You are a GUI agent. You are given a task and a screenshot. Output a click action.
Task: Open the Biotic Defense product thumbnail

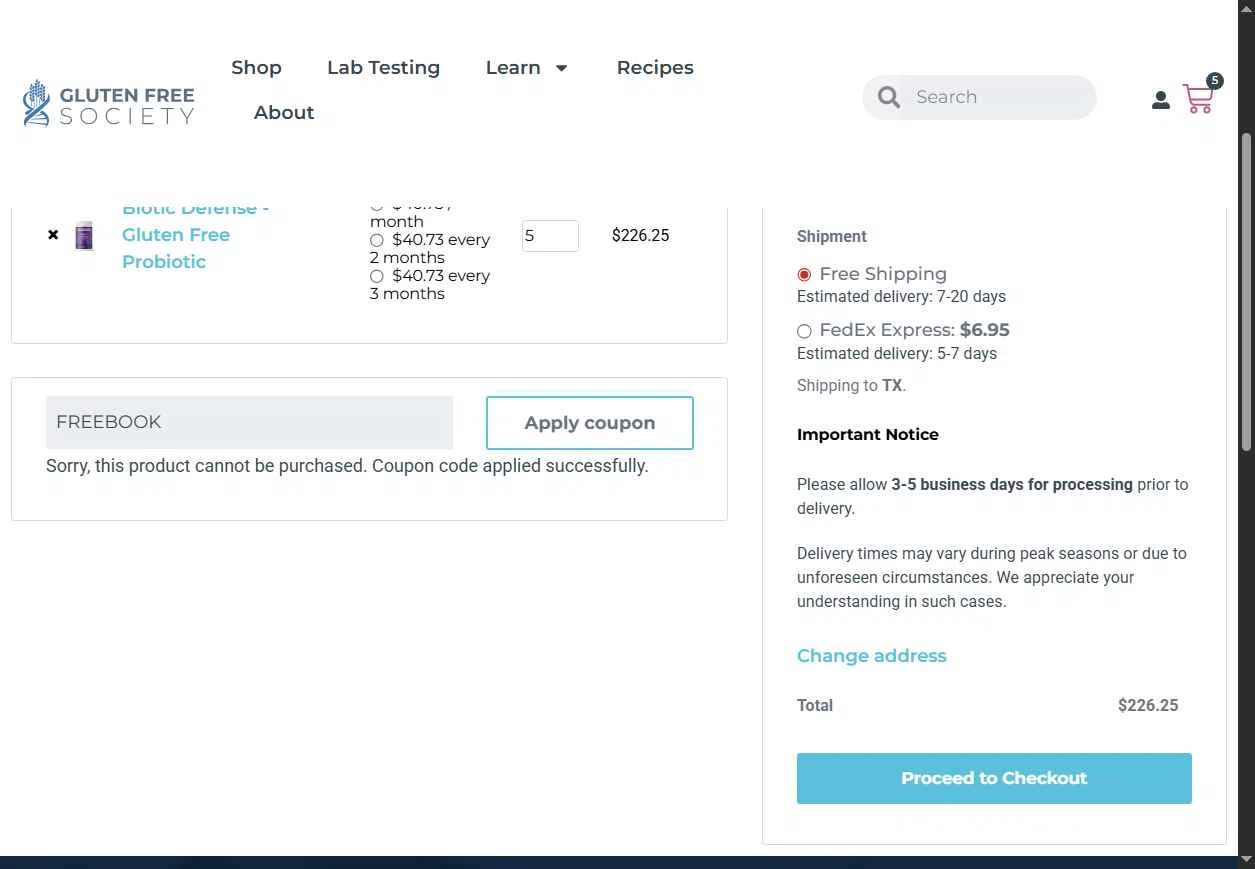click(x=85, y=236)
